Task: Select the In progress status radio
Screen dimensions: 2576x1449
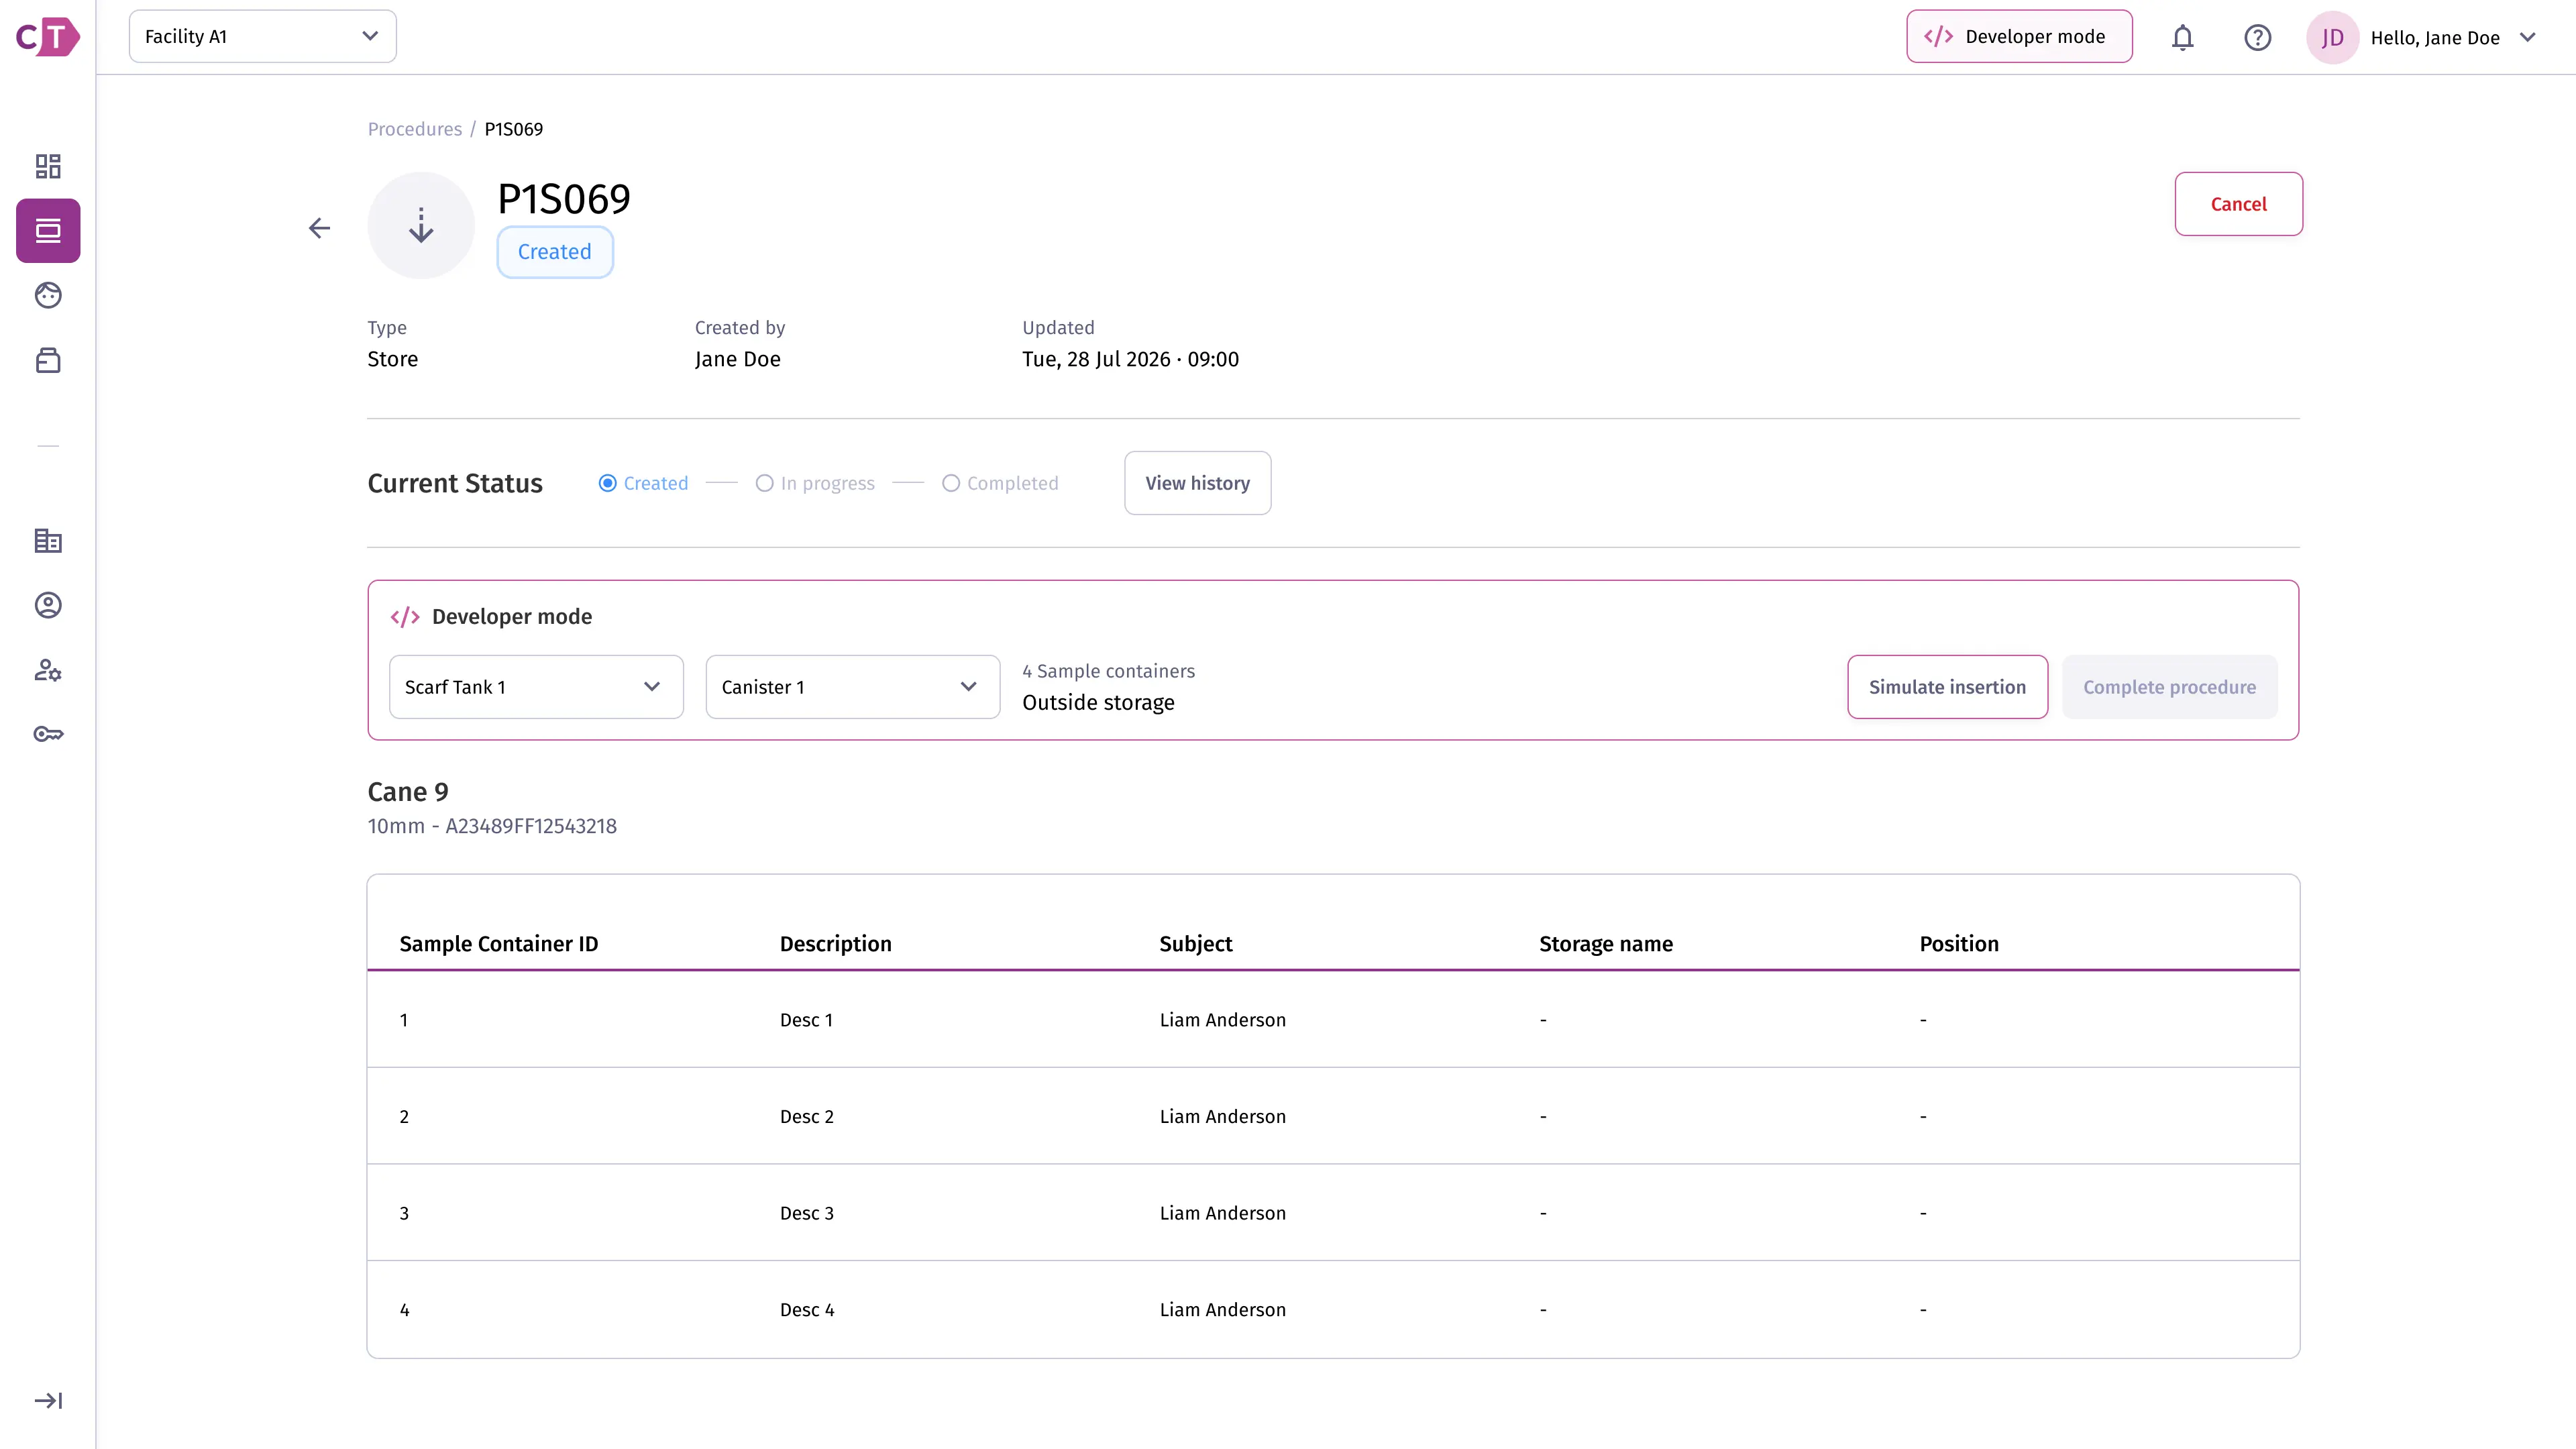Action: (x=764, y=483)
